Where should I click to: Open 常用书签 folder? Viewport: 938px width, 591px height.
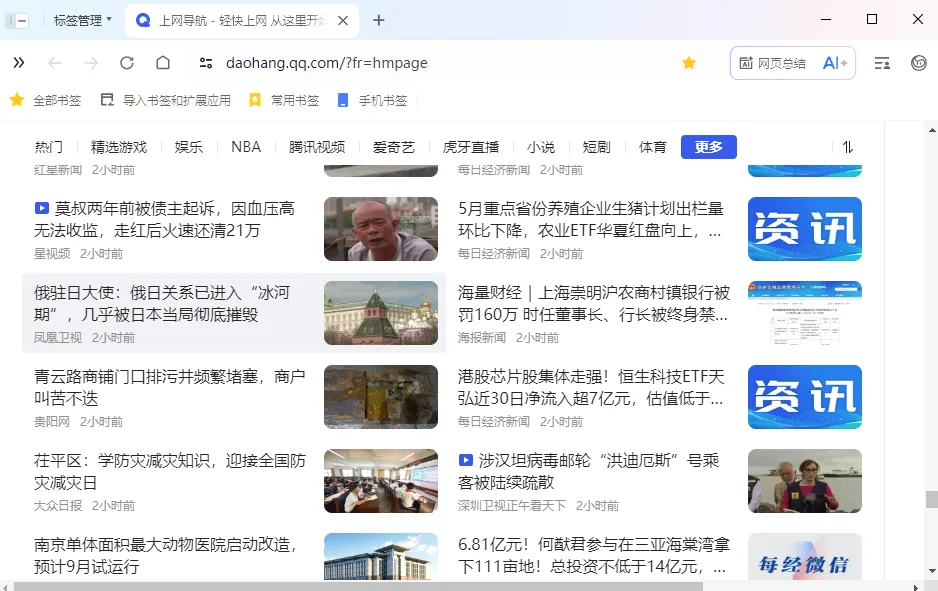284,100
